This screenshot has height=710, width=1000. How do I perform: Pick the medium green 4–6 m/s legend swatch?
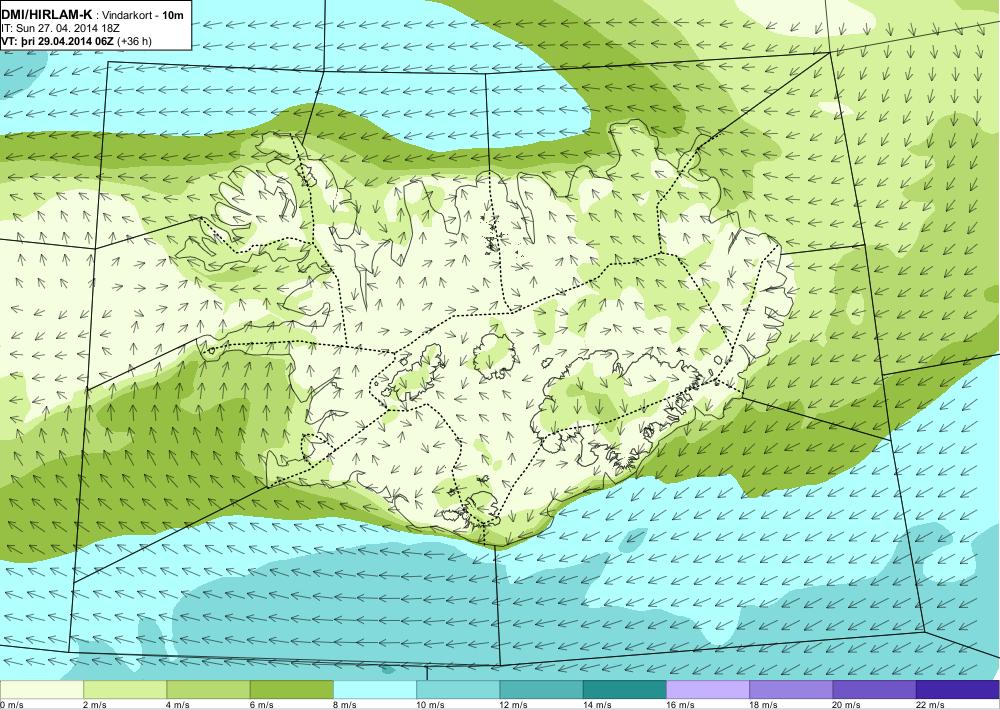pyautogui.click(x=209, y=690)
